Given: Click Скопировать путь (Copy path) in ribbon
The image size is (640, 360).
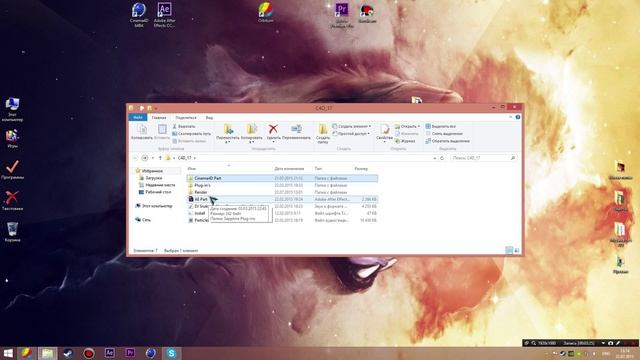Looking at the screenshot, I should (191, 134).
